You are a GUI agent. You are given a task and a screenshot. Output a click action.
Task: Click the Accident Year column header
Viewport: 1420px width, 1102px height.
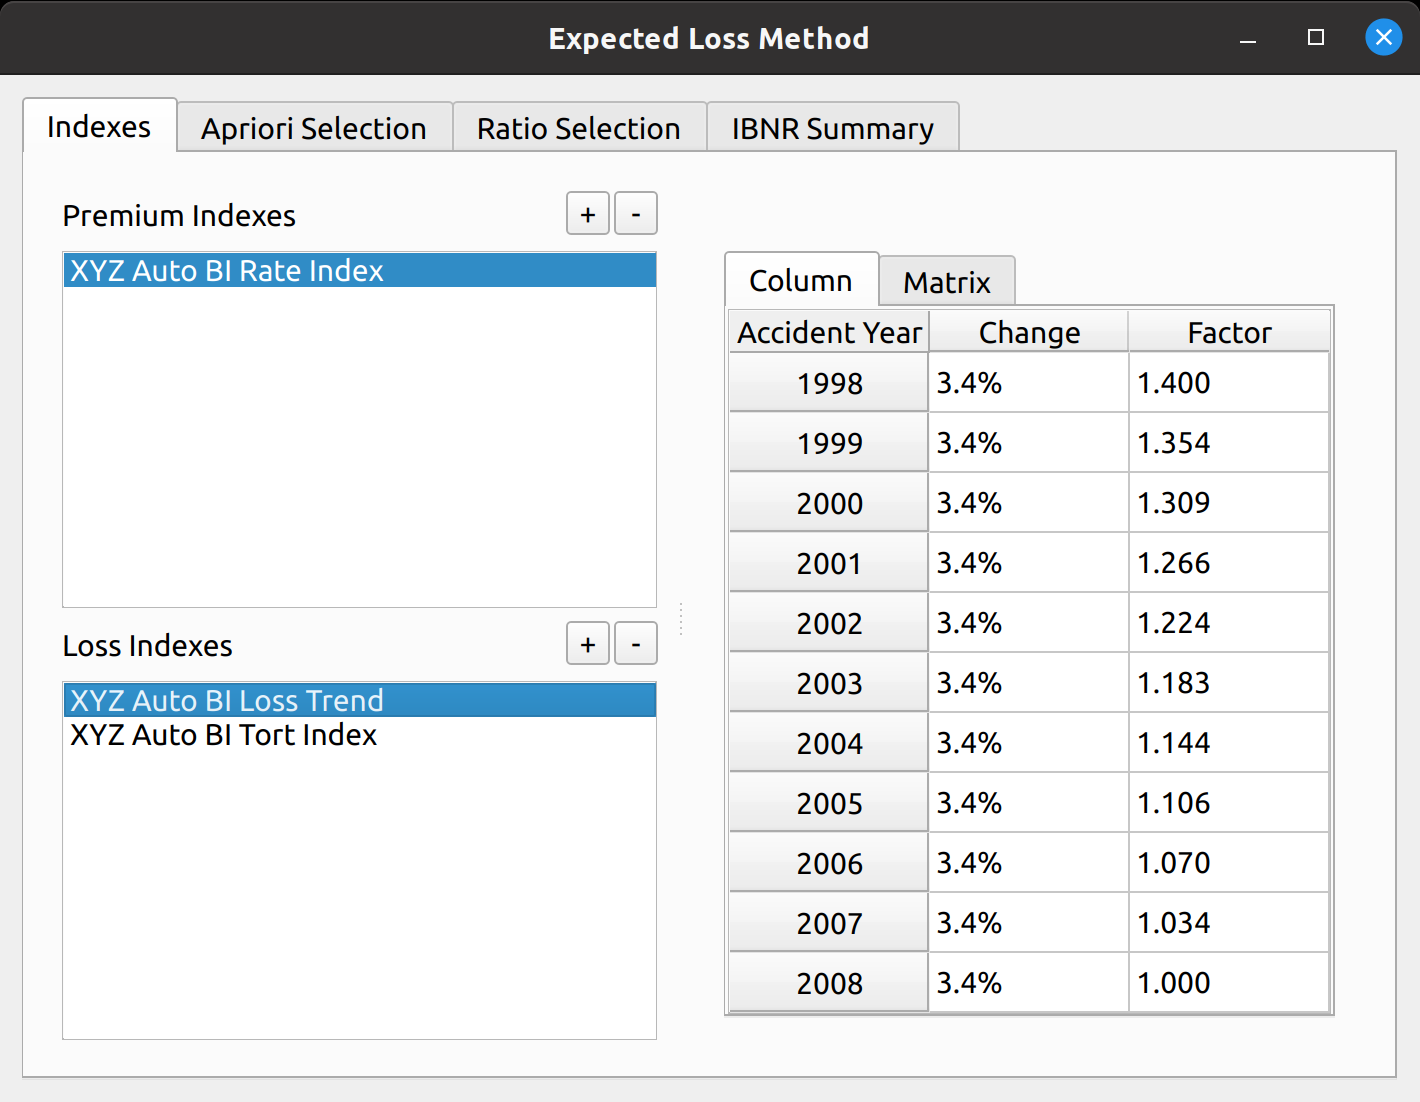pyautogui.click(x=829, y=332)
